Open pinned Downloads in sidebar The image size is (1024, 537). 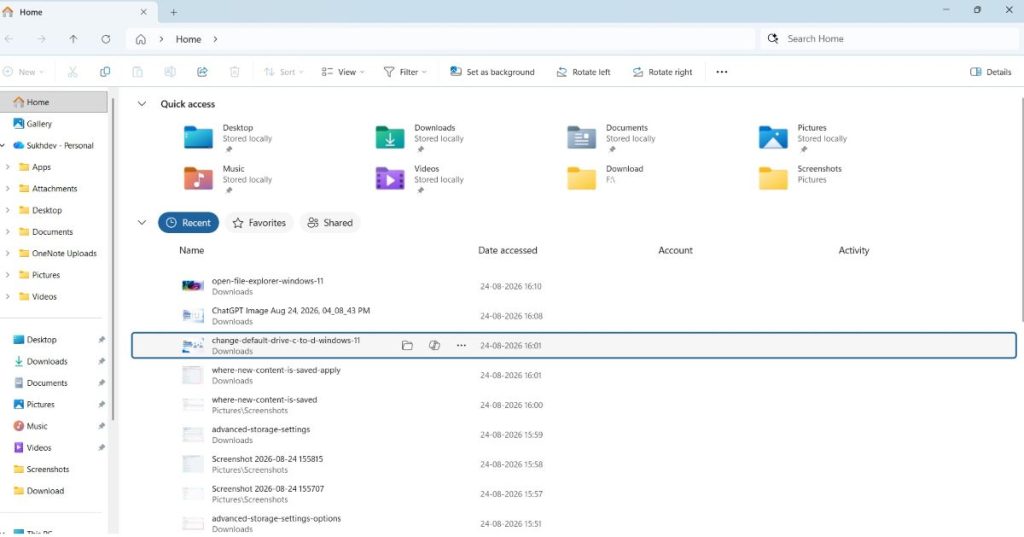pos(40,361)
